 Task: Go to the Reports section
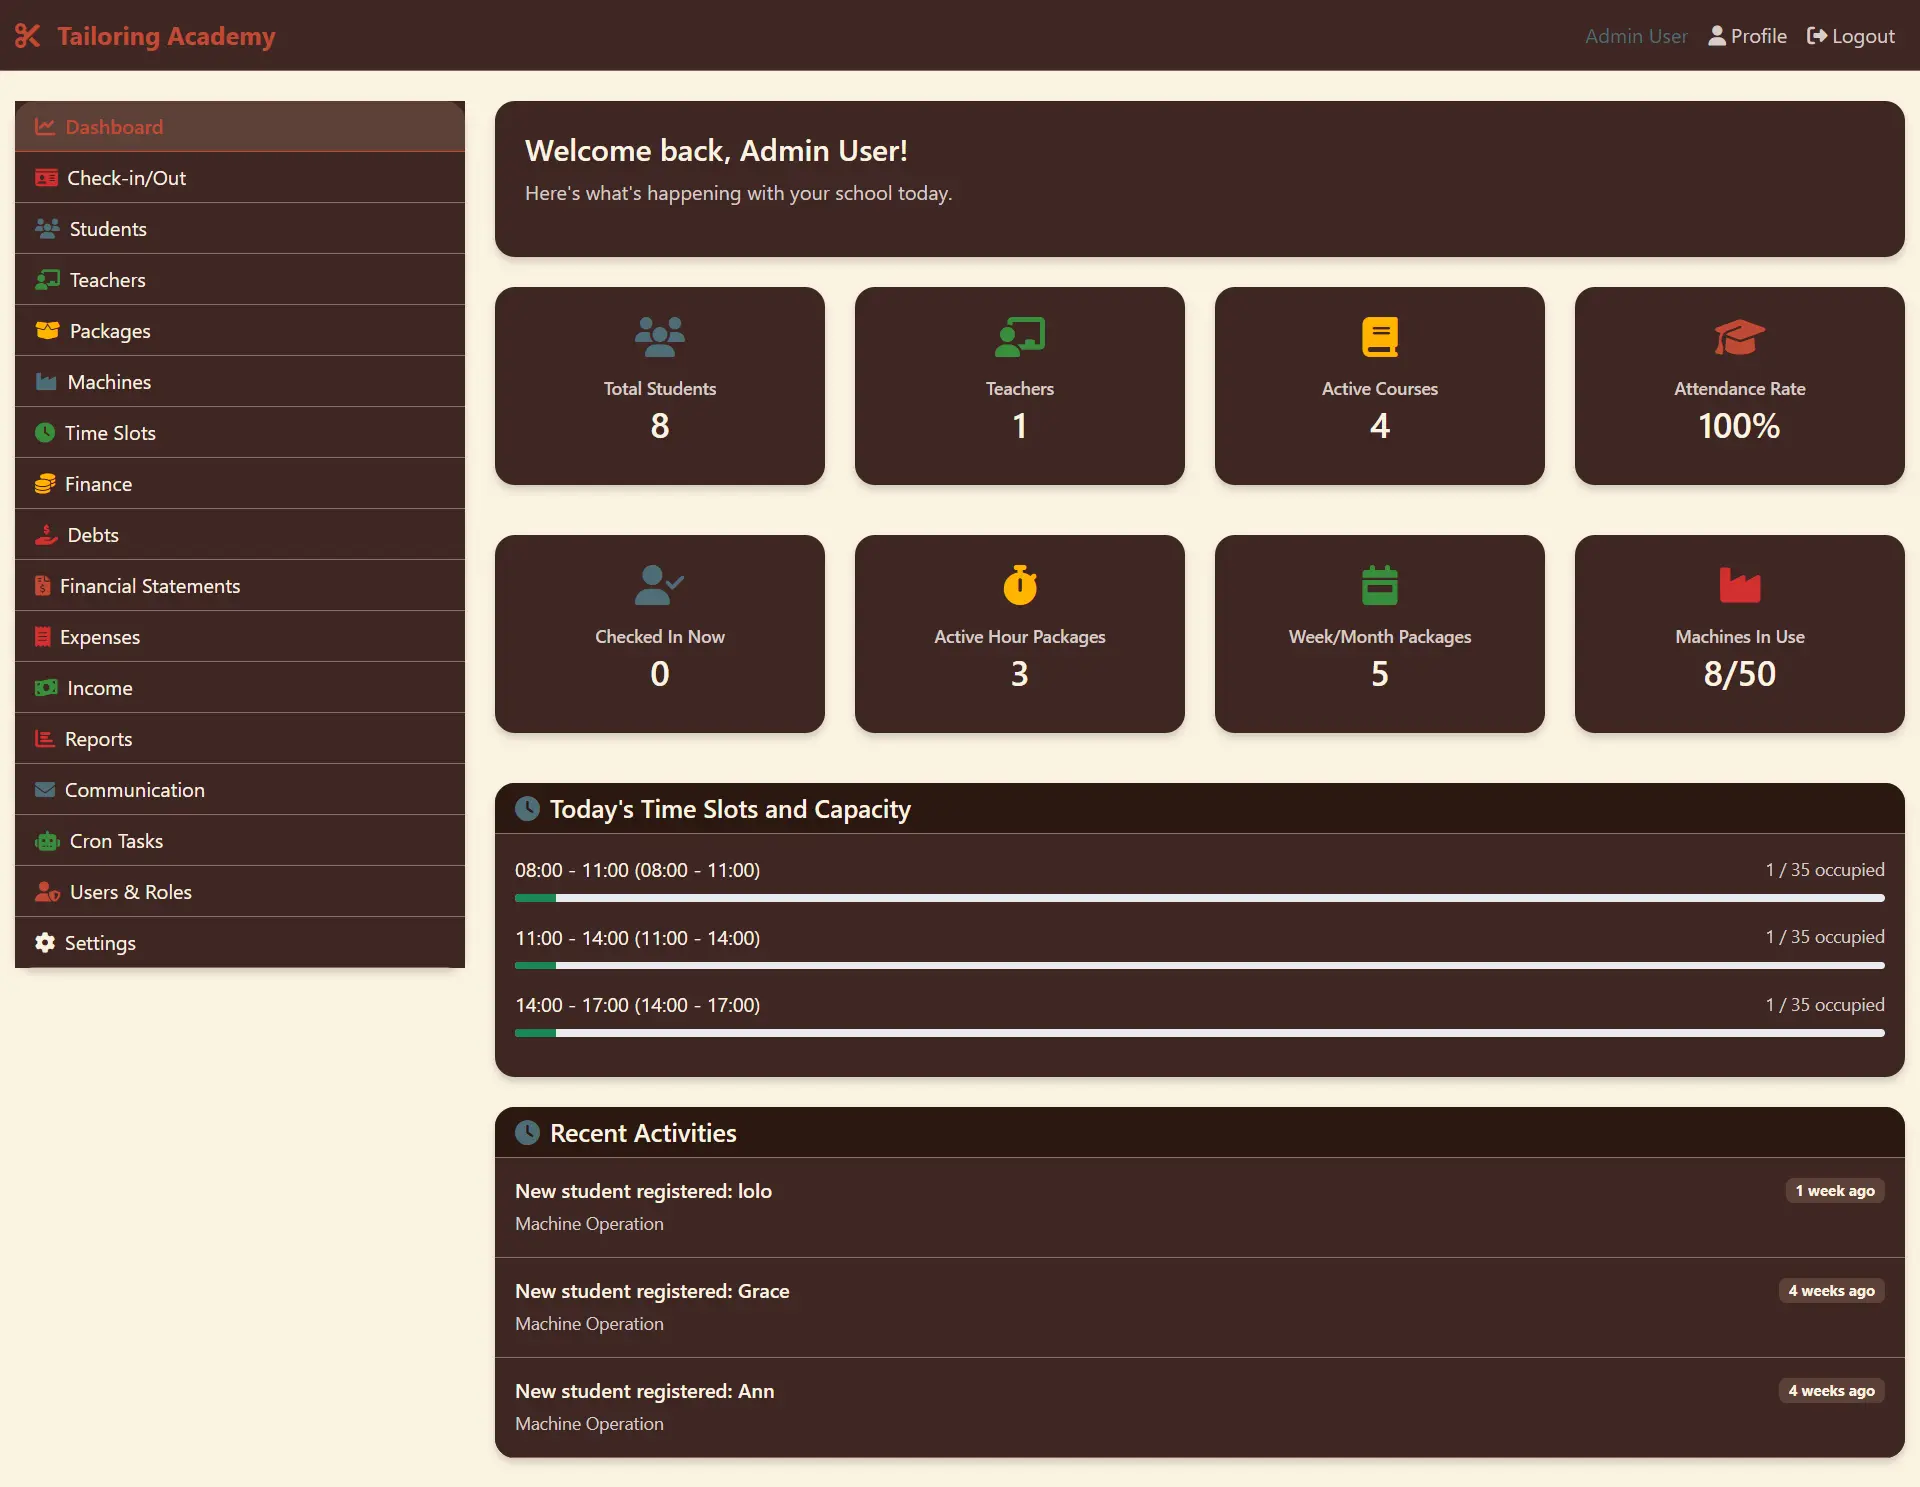pos(240,739)
